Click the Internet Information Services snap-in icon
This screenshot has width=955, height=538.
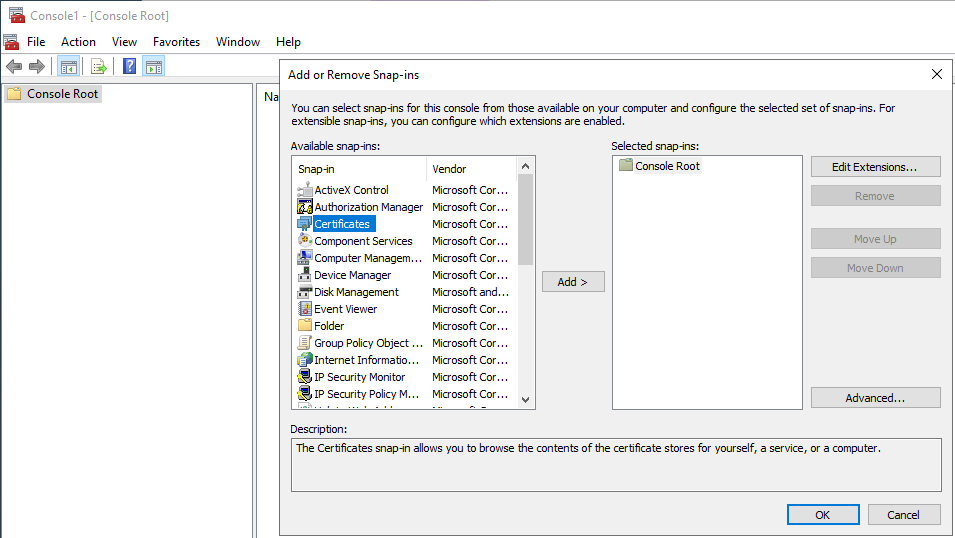coord(305,360)
